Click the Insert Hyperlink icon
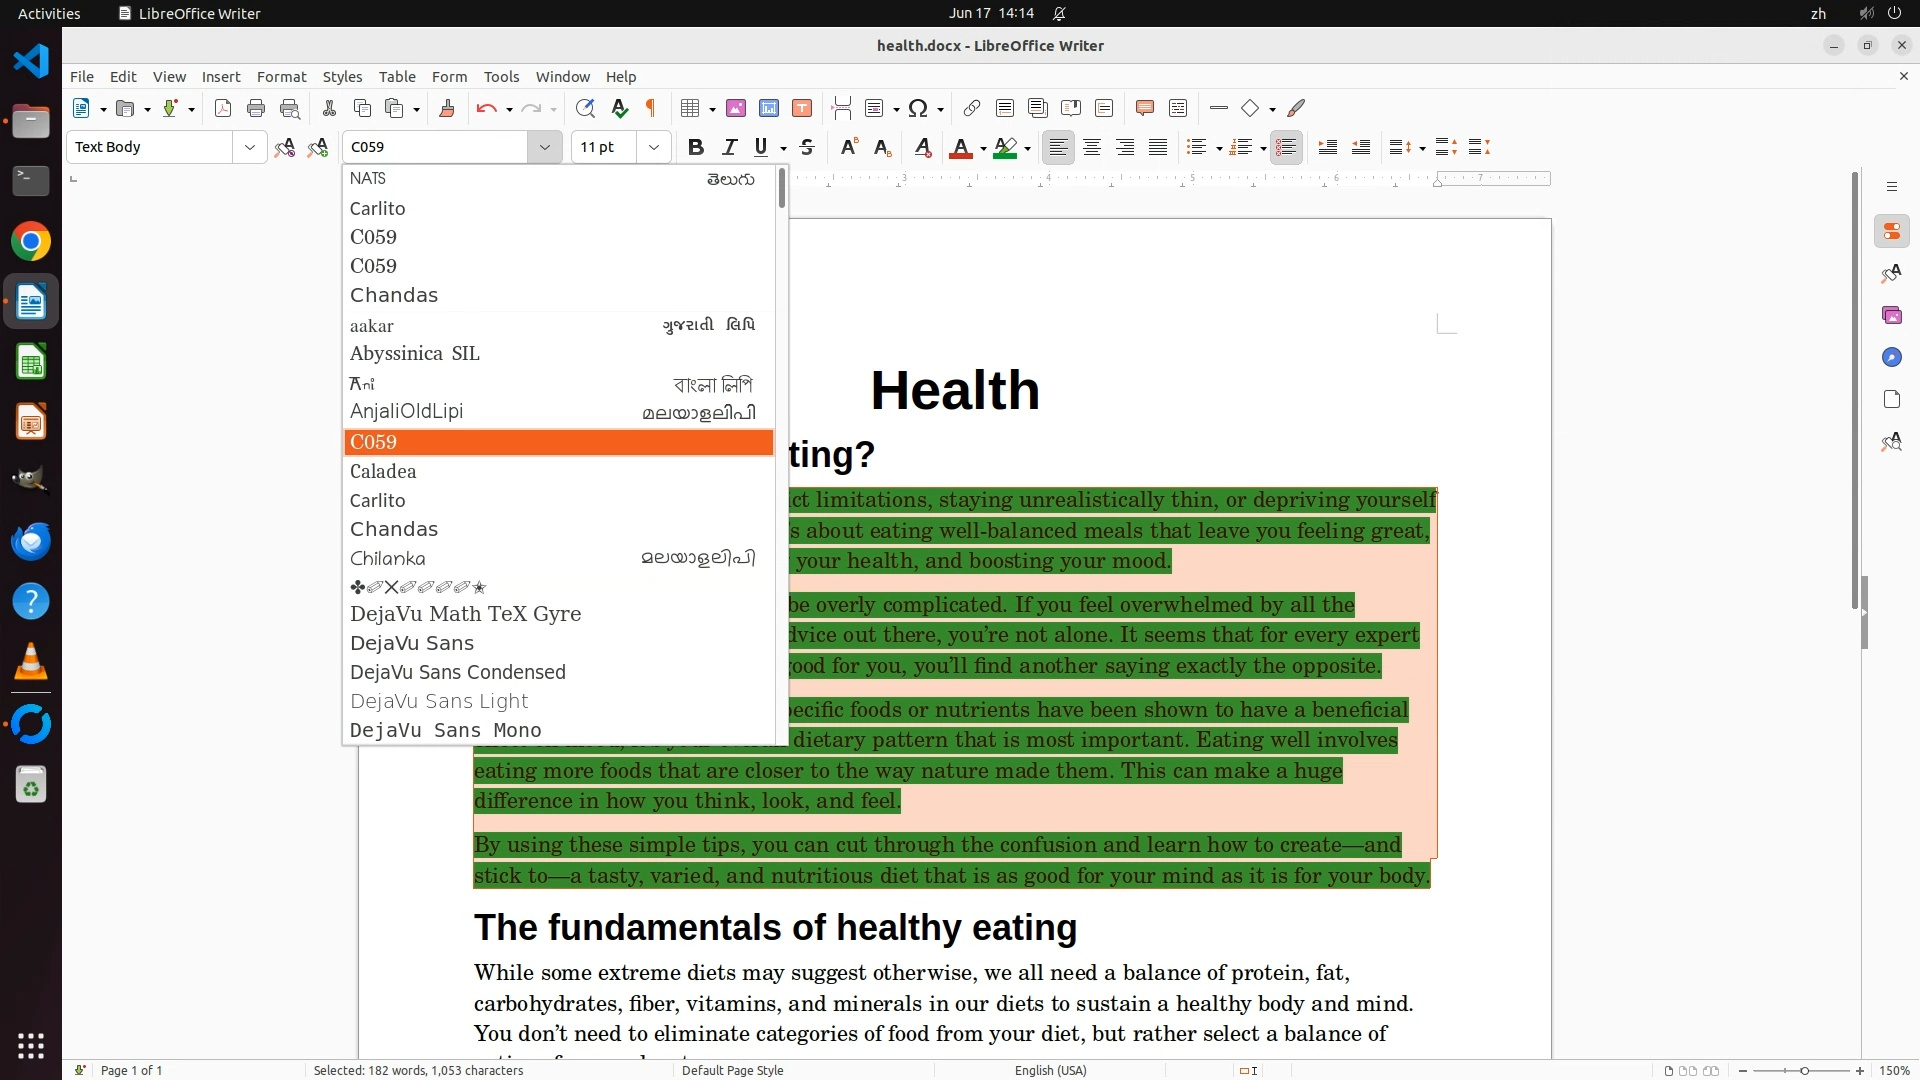The width and height of the screenshot is (1920, 1080). pyautogui.click(x=971, y=108)
